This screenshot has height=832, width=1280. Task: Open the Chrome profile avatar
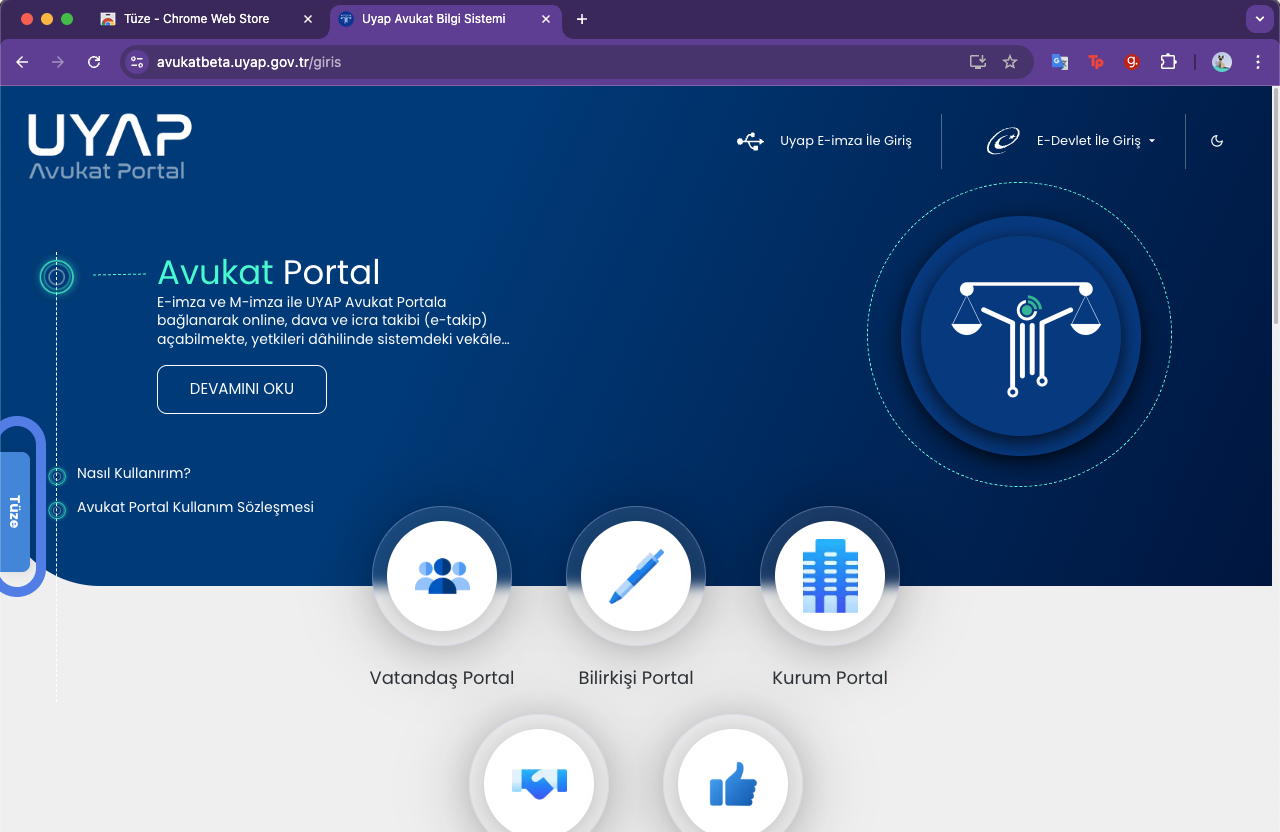pos(1222,62)
